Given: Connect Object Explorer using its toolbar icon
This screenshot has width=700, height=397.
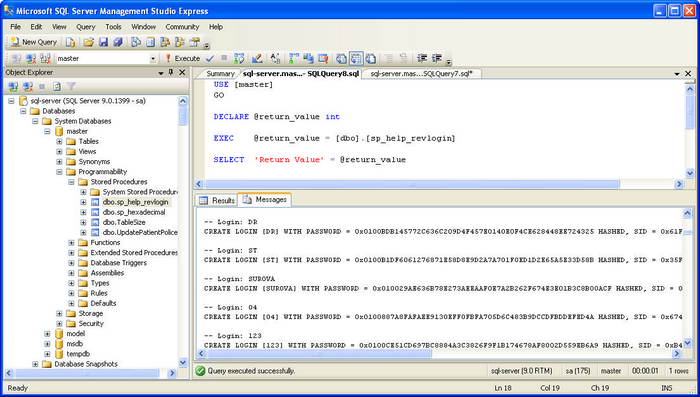Looking at the screenshot, I should [13, 86].
